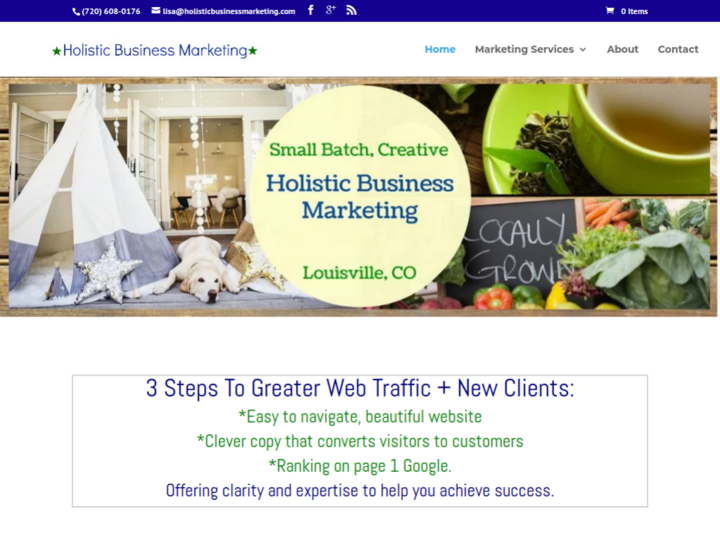Open the Facebook icon in top bar
This screenshot has height=540, width=720.
click(311, 11)
